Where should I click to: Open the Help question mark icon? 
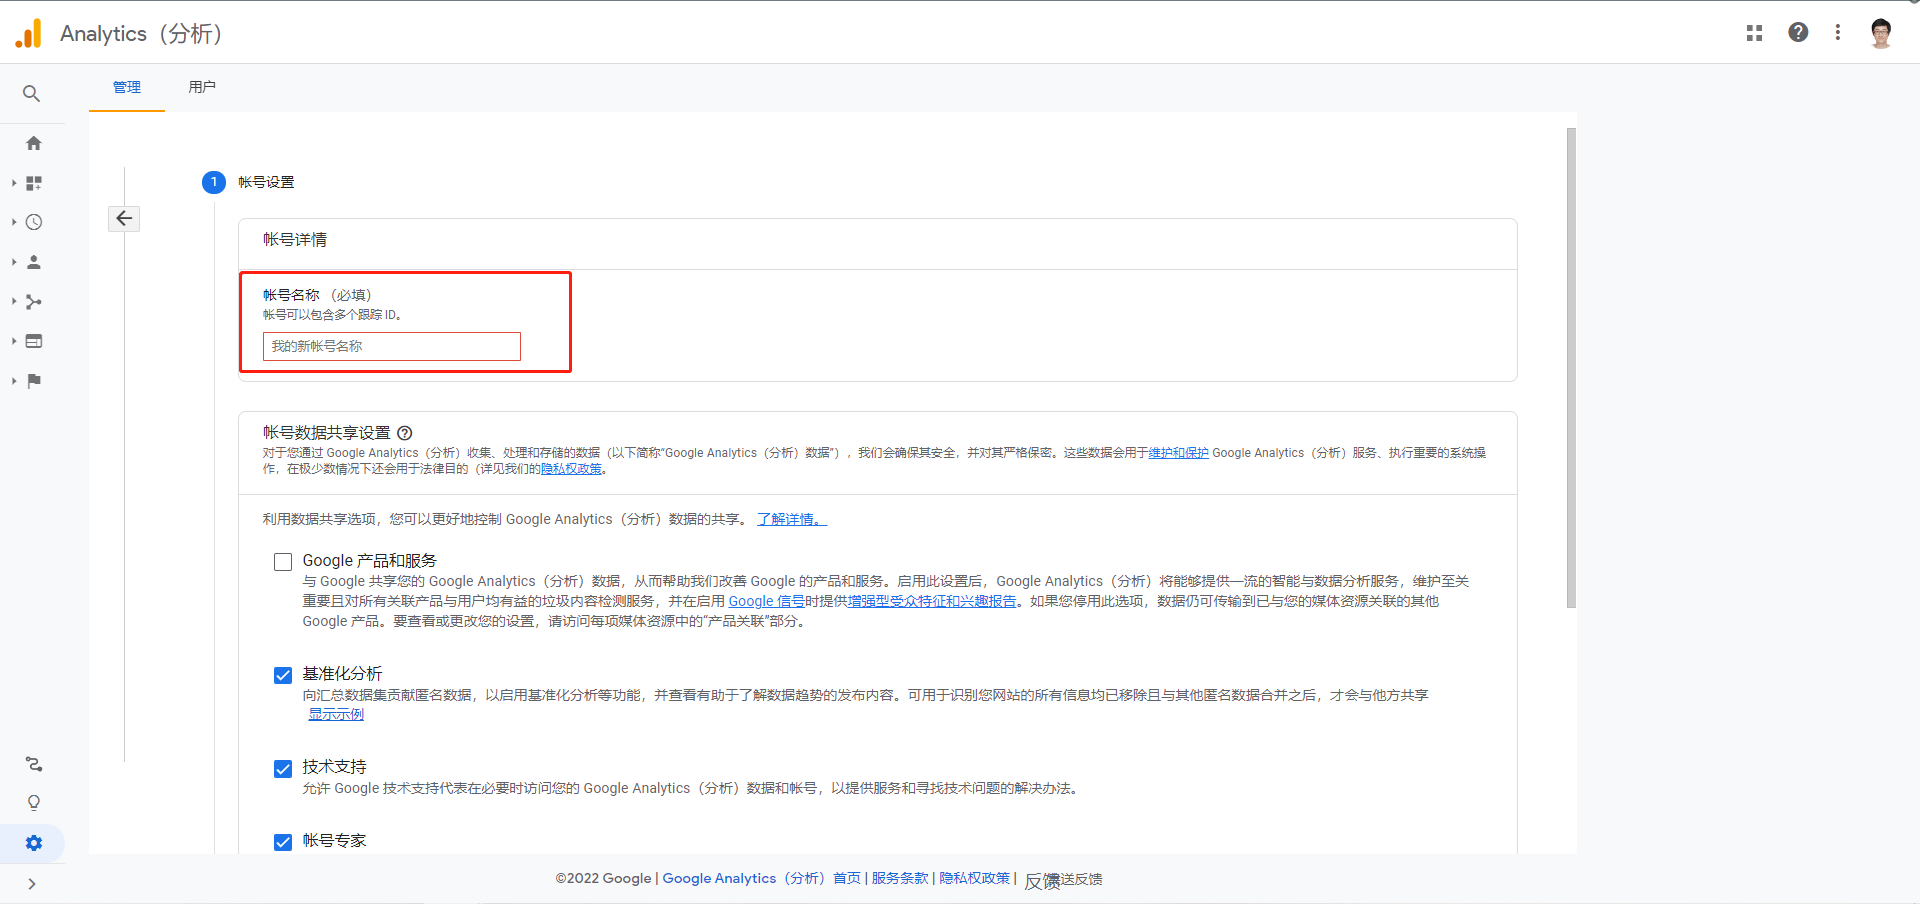1798,33
